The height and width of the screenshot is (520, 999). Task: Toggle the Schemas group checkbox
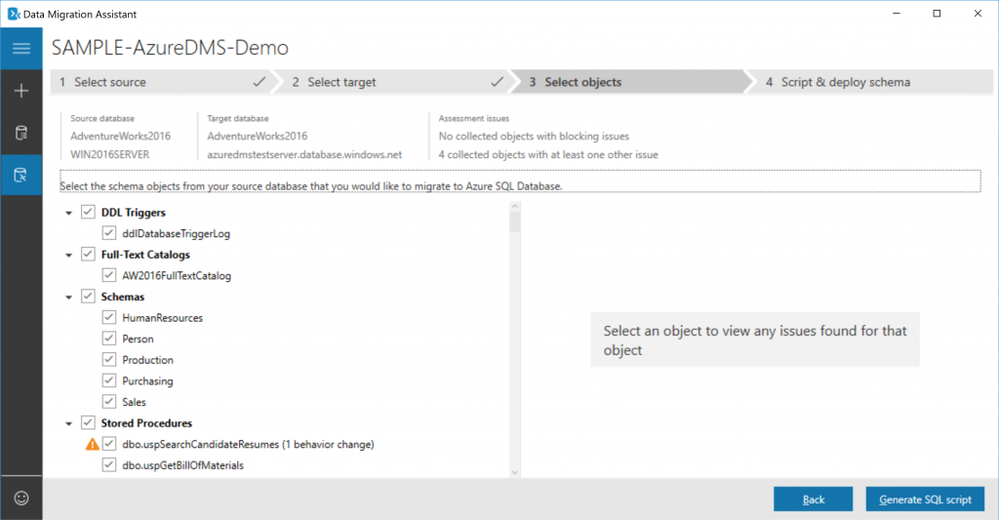(88, 296)
